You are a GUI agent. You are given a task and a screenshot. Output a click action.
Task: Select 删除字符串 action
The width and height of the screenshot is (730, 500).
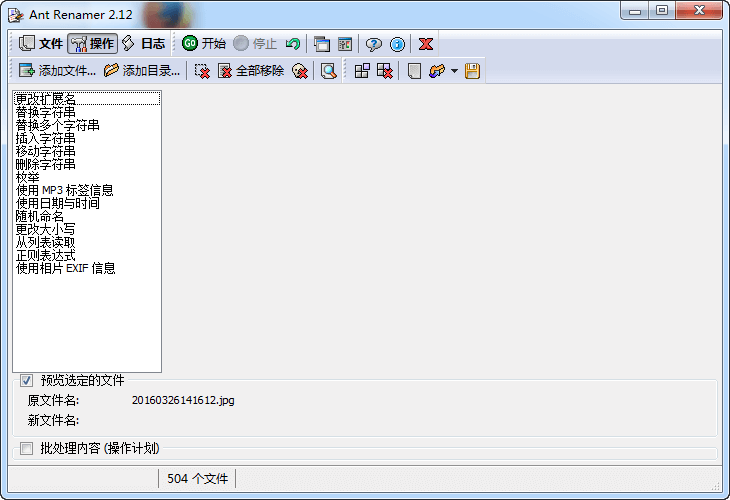(87, 164)
